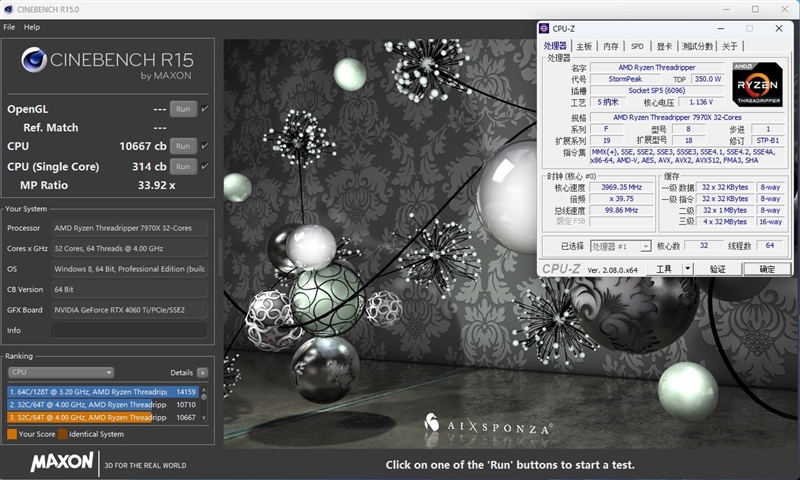This screenshot has height=480, width=800.
Task: Open the Help menu in Cinebench
Action: pos(32,27)
